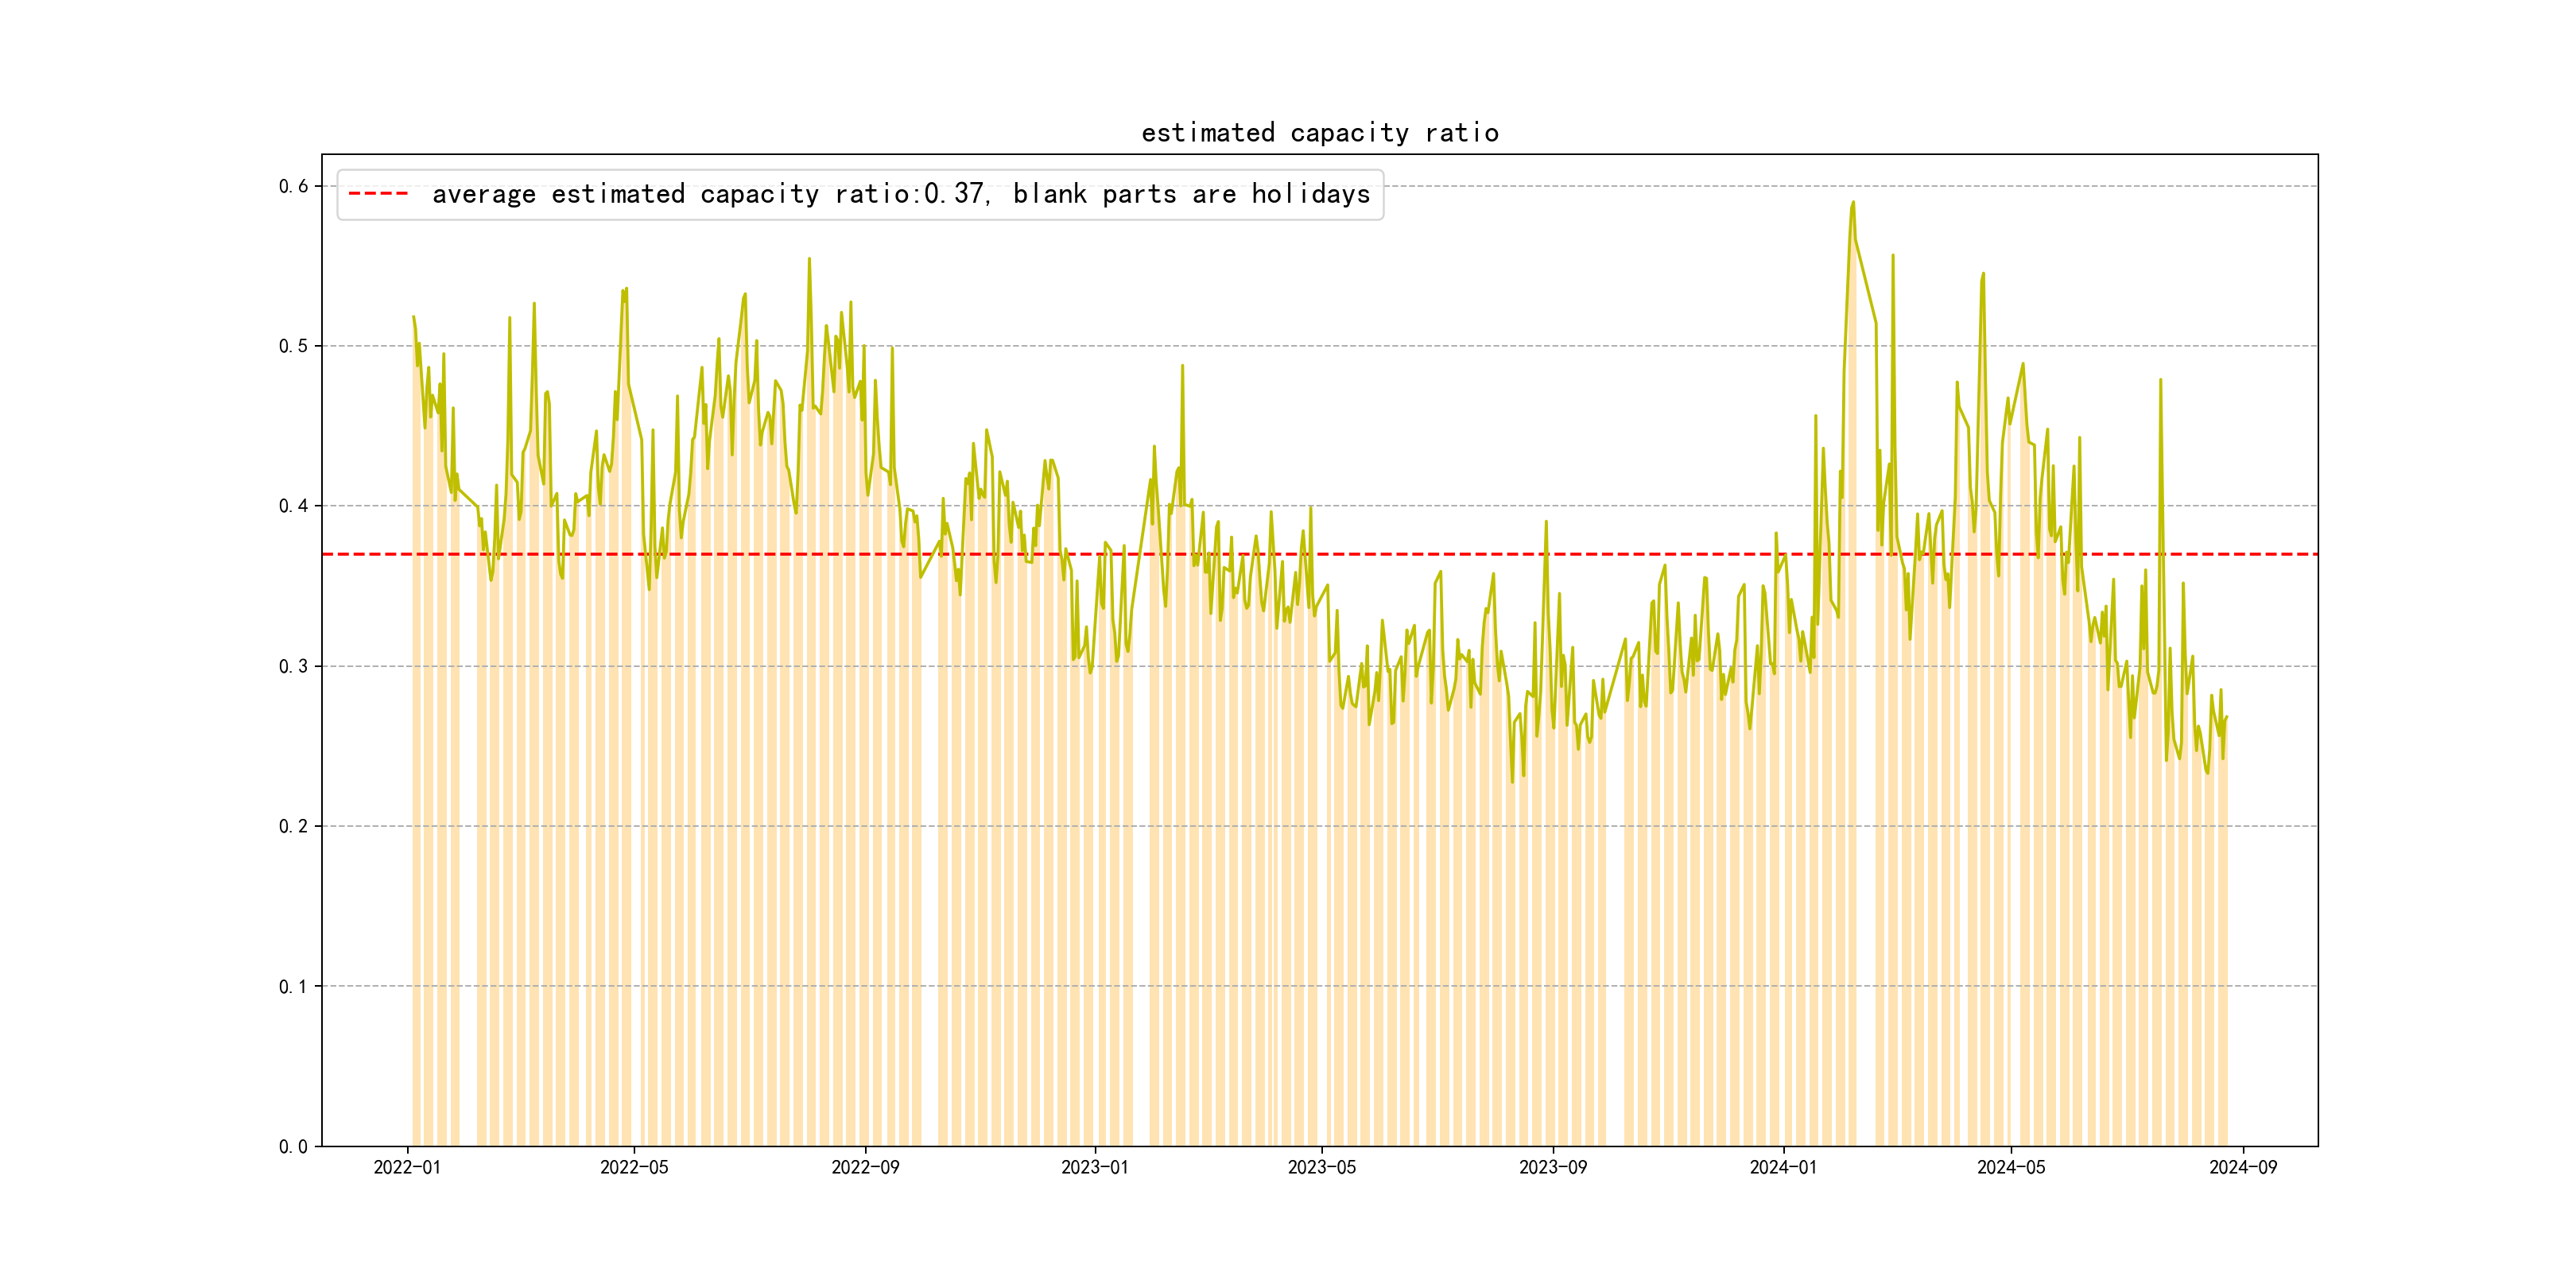Click the 0.3 y-axis tick label

click(x=293, y=666)
